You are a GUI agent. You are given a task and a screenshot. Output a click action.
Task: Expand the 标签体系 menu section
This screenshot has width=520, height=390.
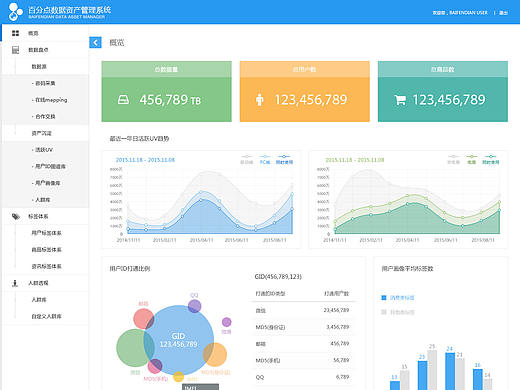pos(45,216)
